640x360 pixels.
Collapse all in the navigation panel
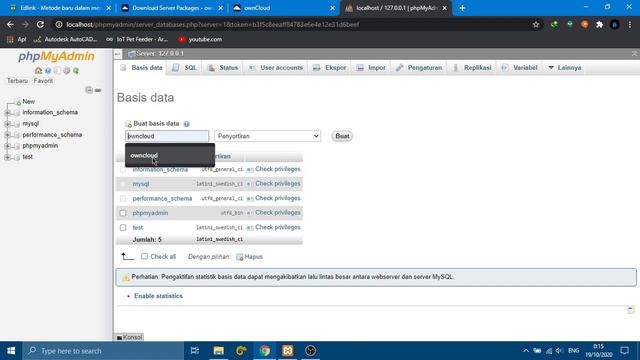coord(89,90)
